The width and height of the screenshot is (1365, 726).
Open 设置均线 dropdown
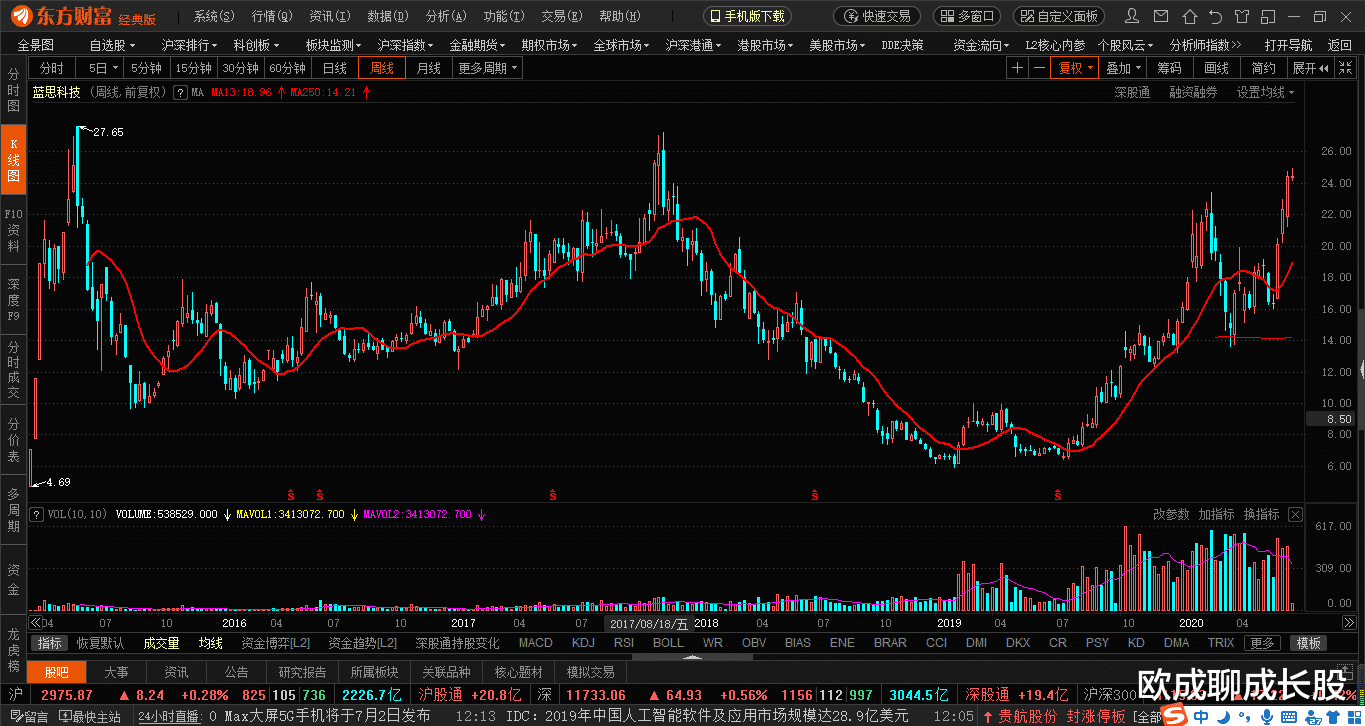click(1265, 92)
